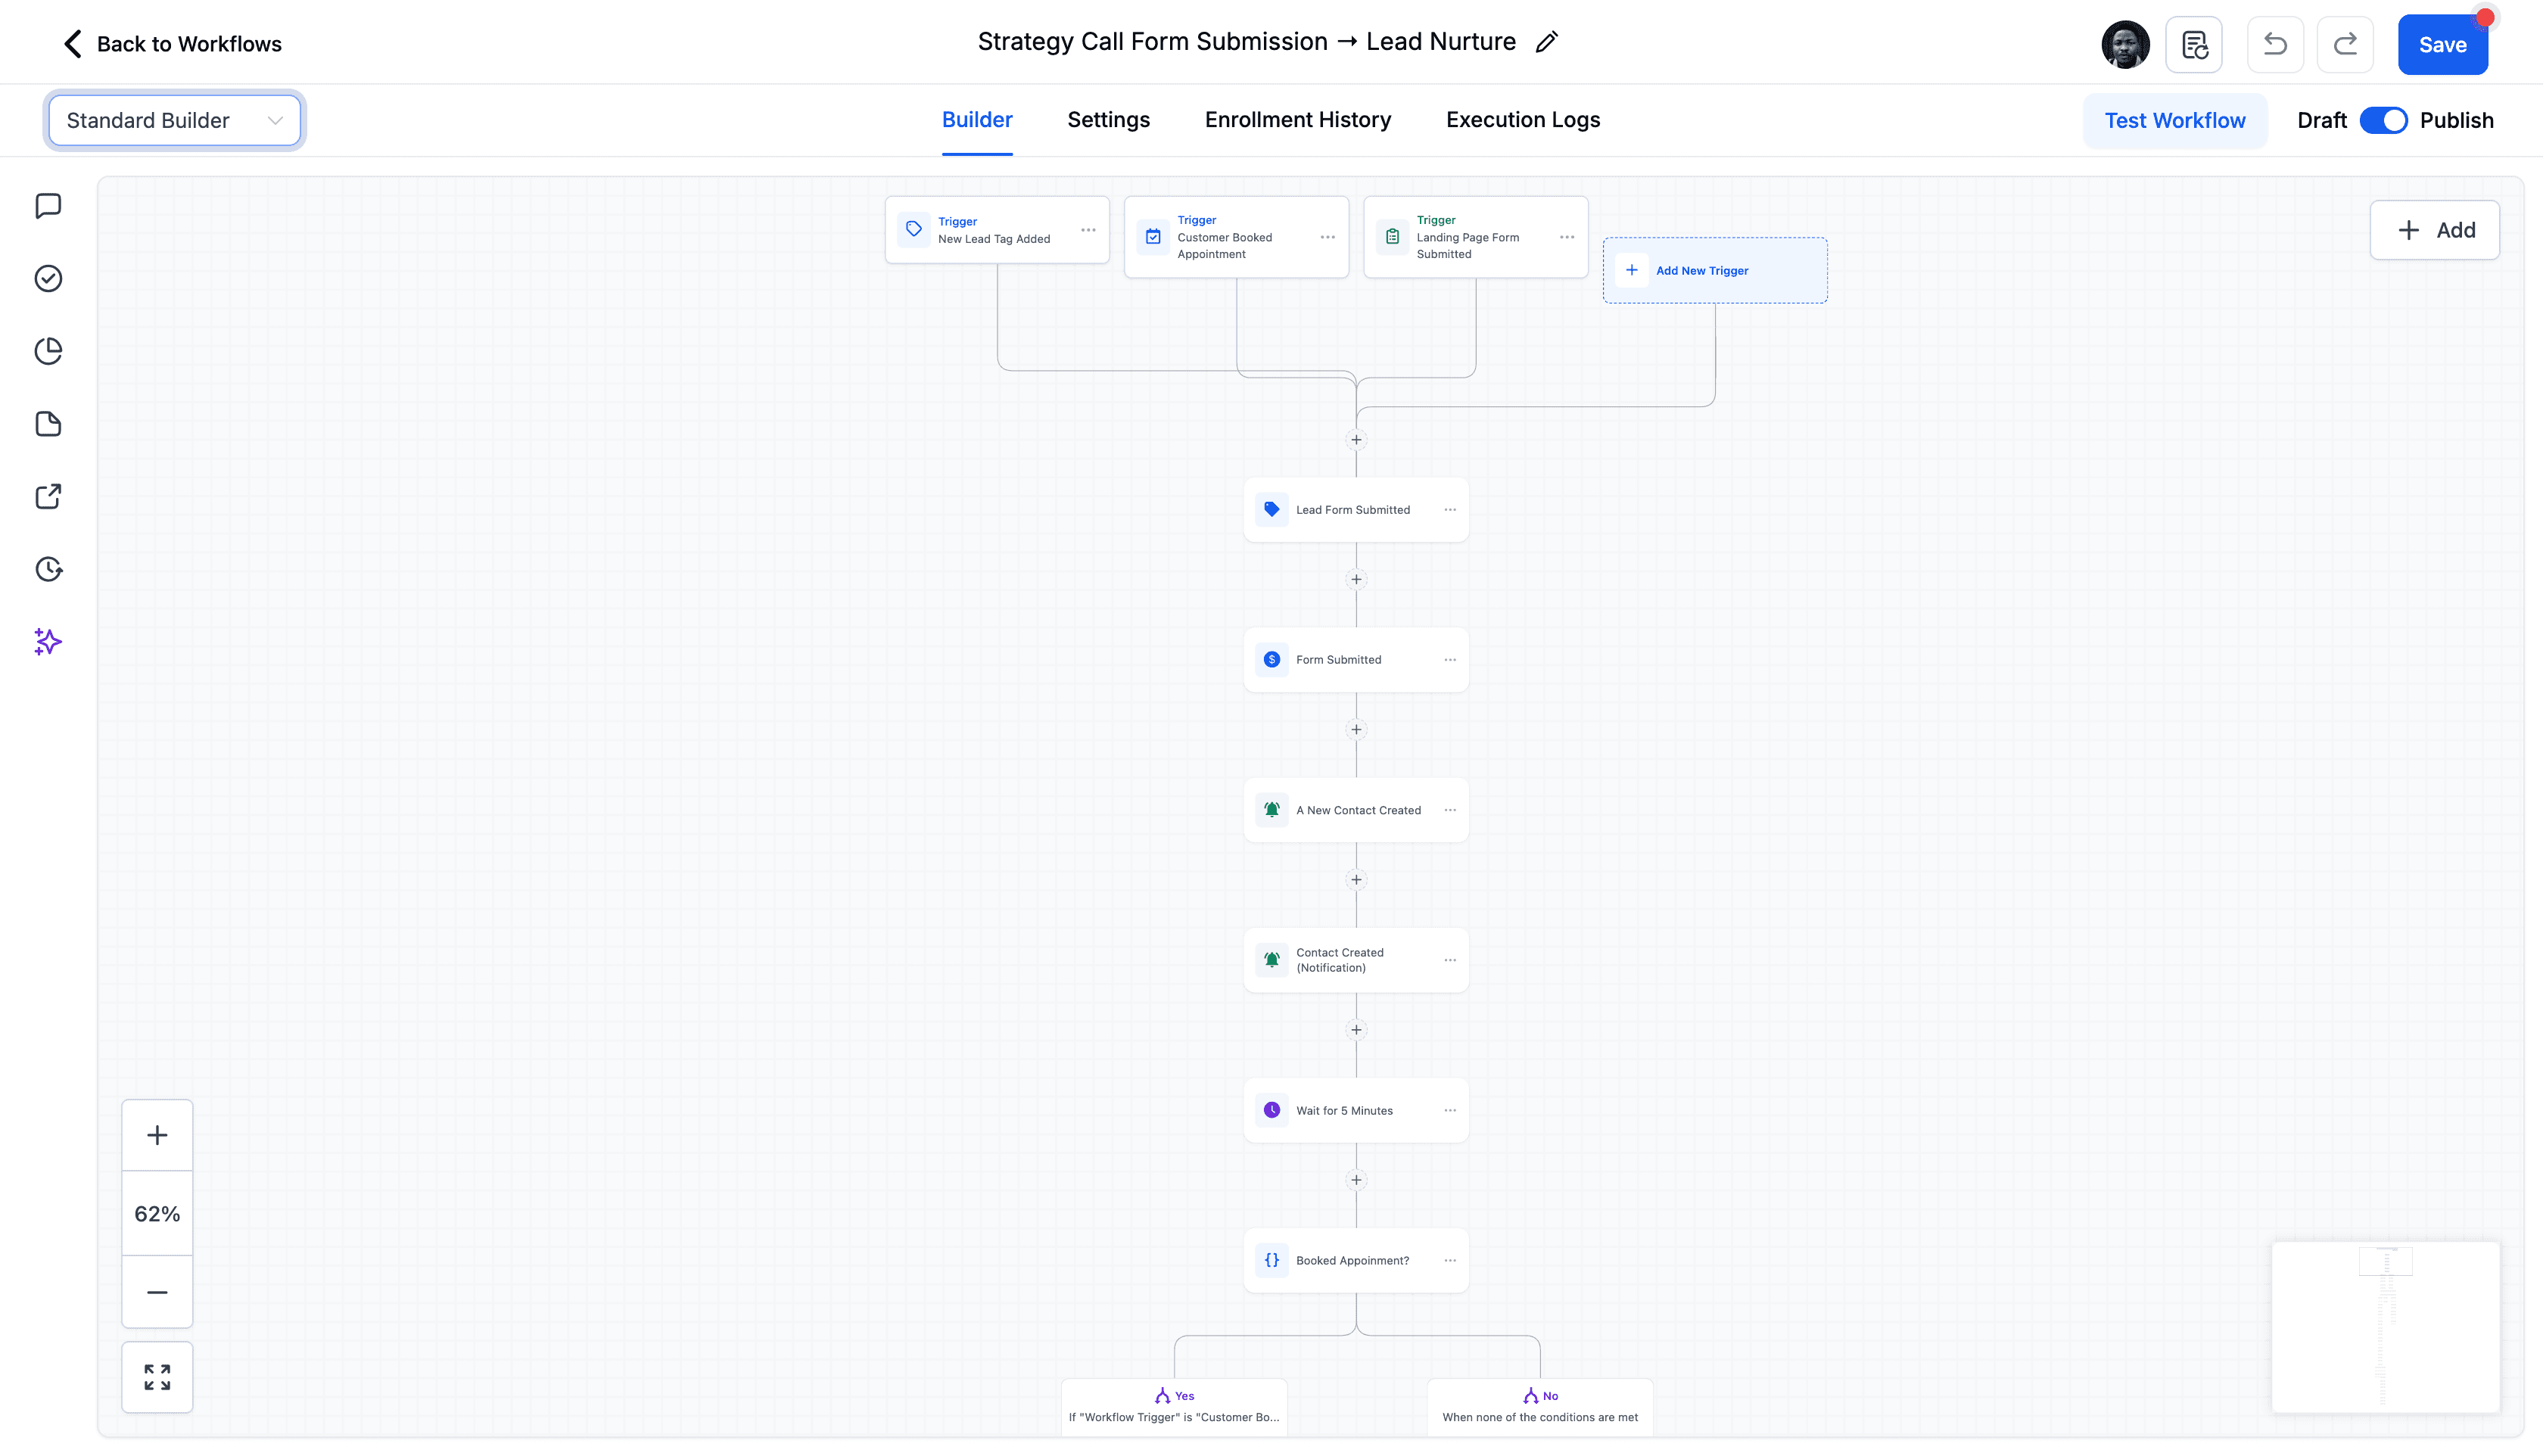This screenshot has width=2543, height=1456.
Task: Open the purple AI sparkle sidebar icon
Action: tap(48, 641)
